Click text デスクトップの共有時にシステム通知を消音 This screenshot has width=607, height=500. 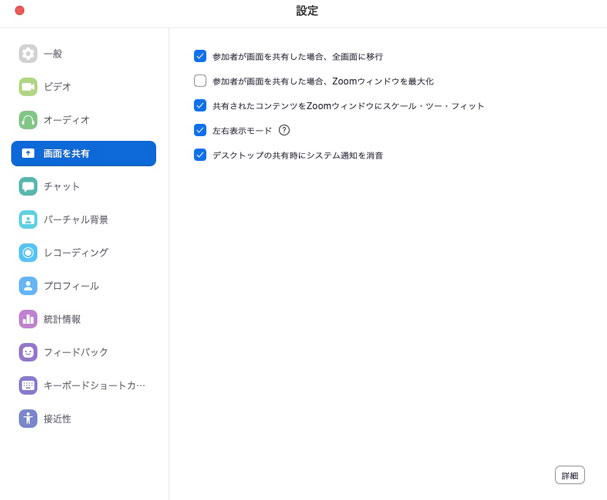click(x=298, y=155)
